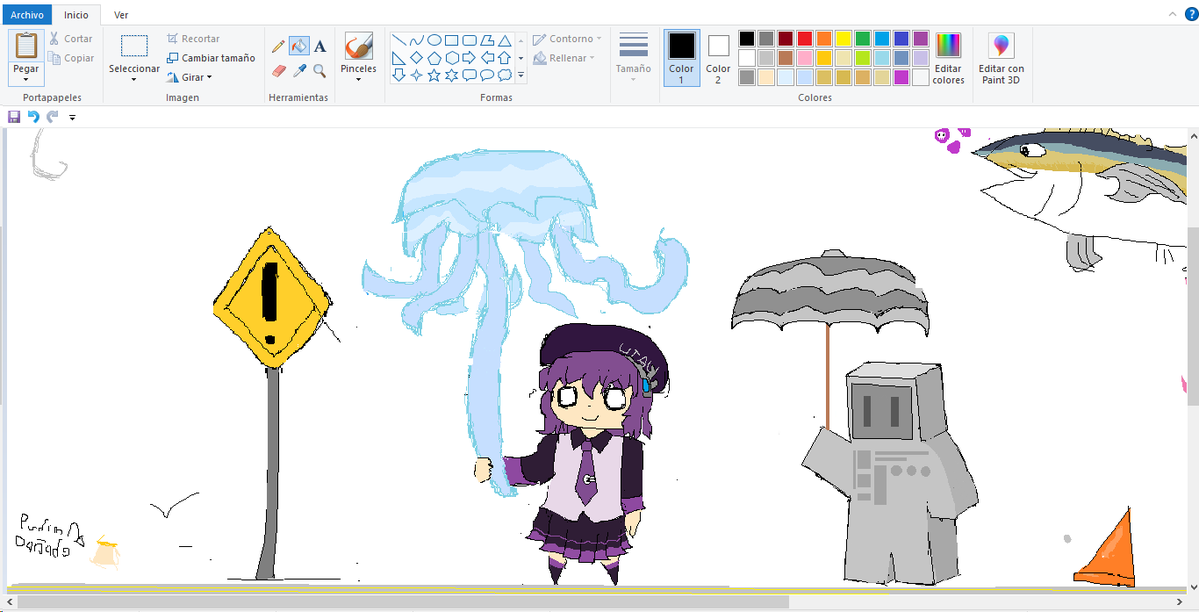
Task: Switch to the Ver tab
Action: pyautogui.click(x=121, y=15)
